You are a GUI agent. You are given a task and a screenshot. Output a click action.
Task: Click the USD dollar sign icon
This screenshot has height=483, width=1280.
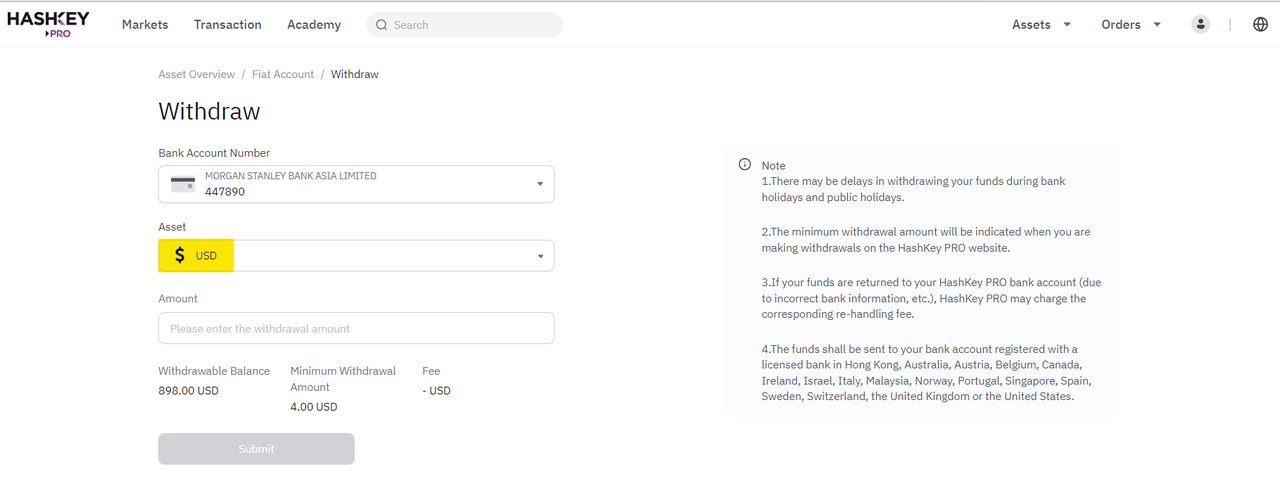click(x=180, y=256)
